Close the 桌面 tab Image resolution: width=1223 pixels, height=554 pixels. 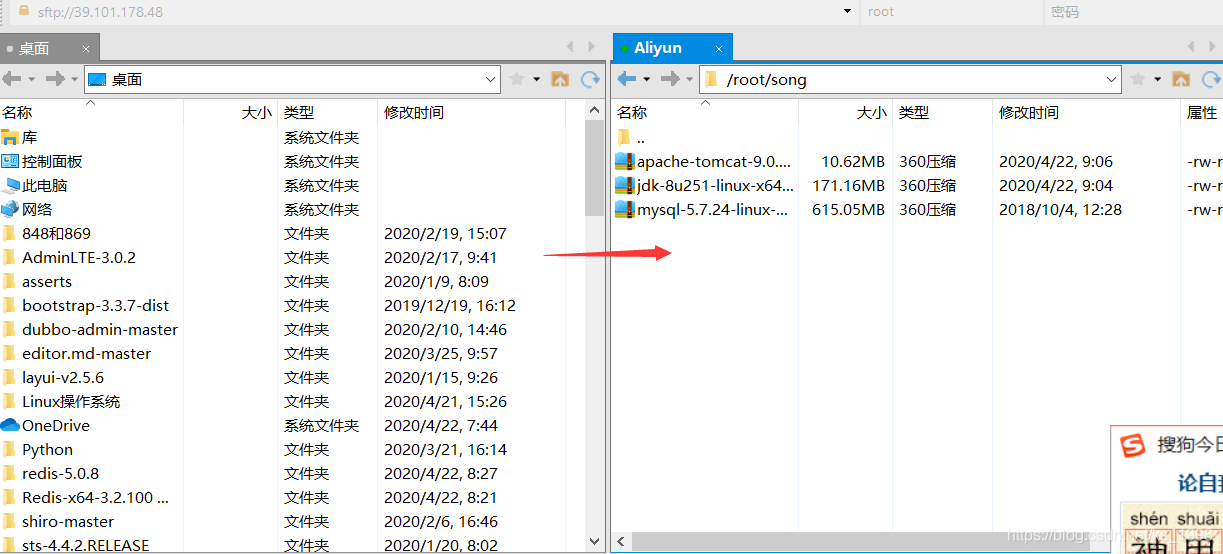86,48
